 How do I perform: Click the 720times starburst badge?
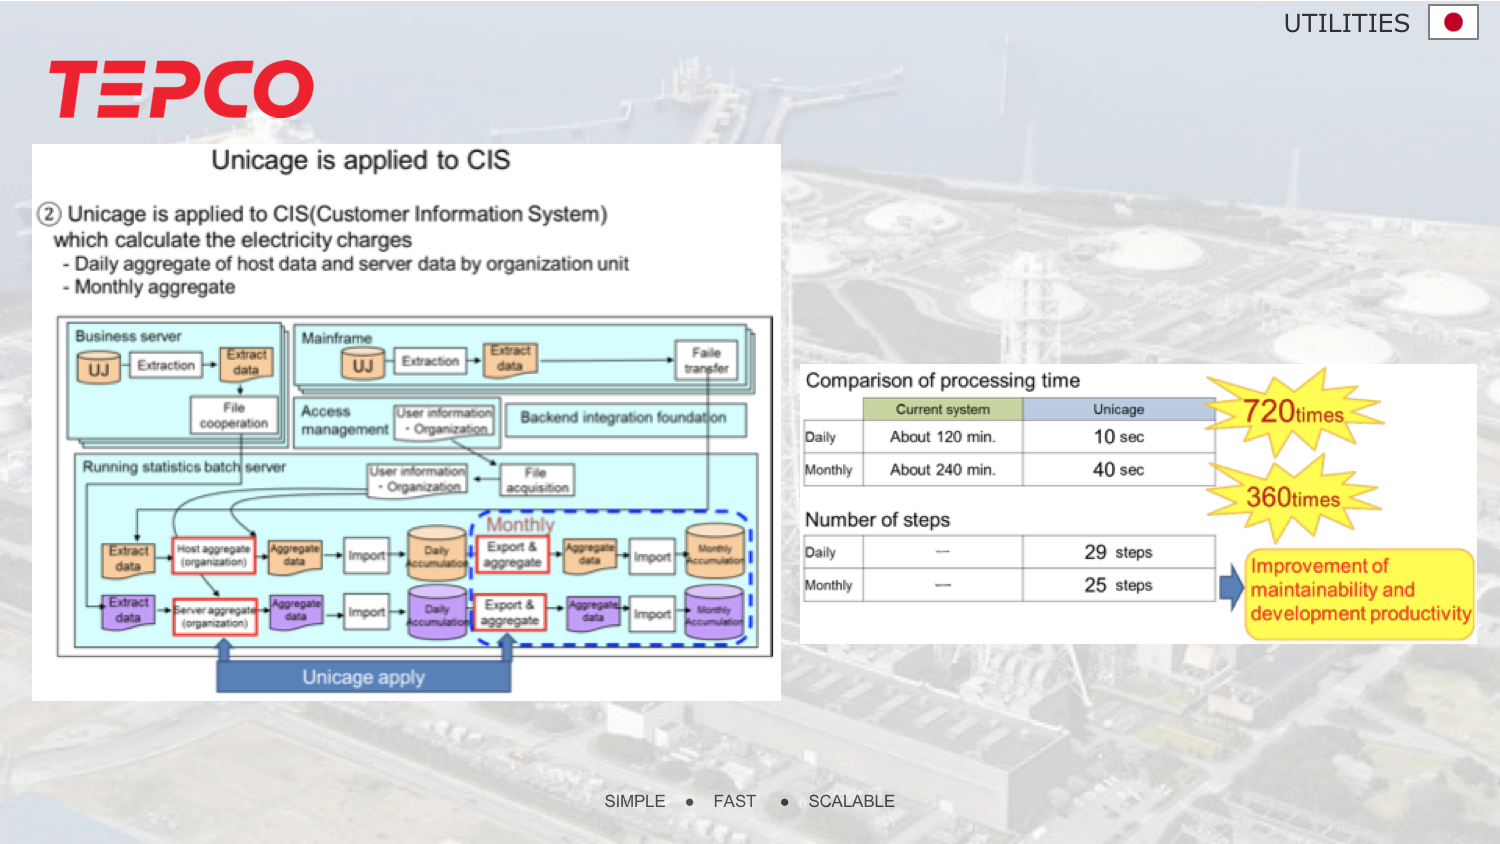1294,412
